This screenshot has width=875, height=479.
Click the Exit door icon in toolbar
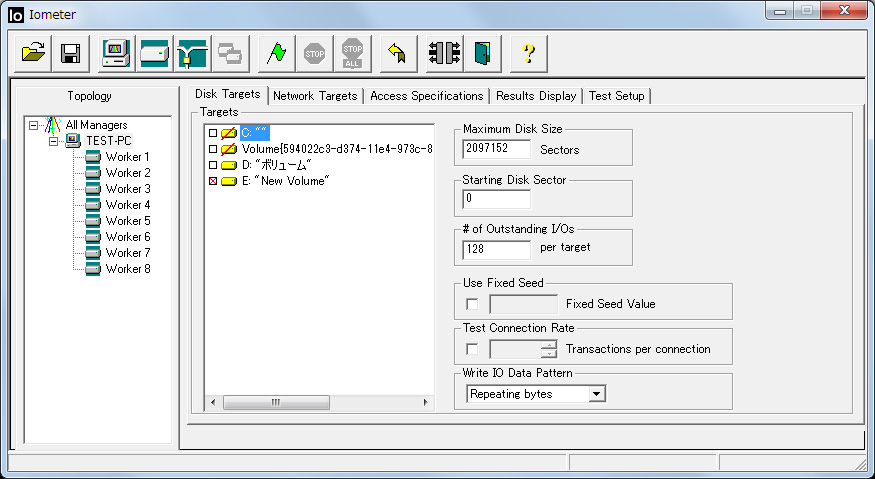(x=482, y=54)
